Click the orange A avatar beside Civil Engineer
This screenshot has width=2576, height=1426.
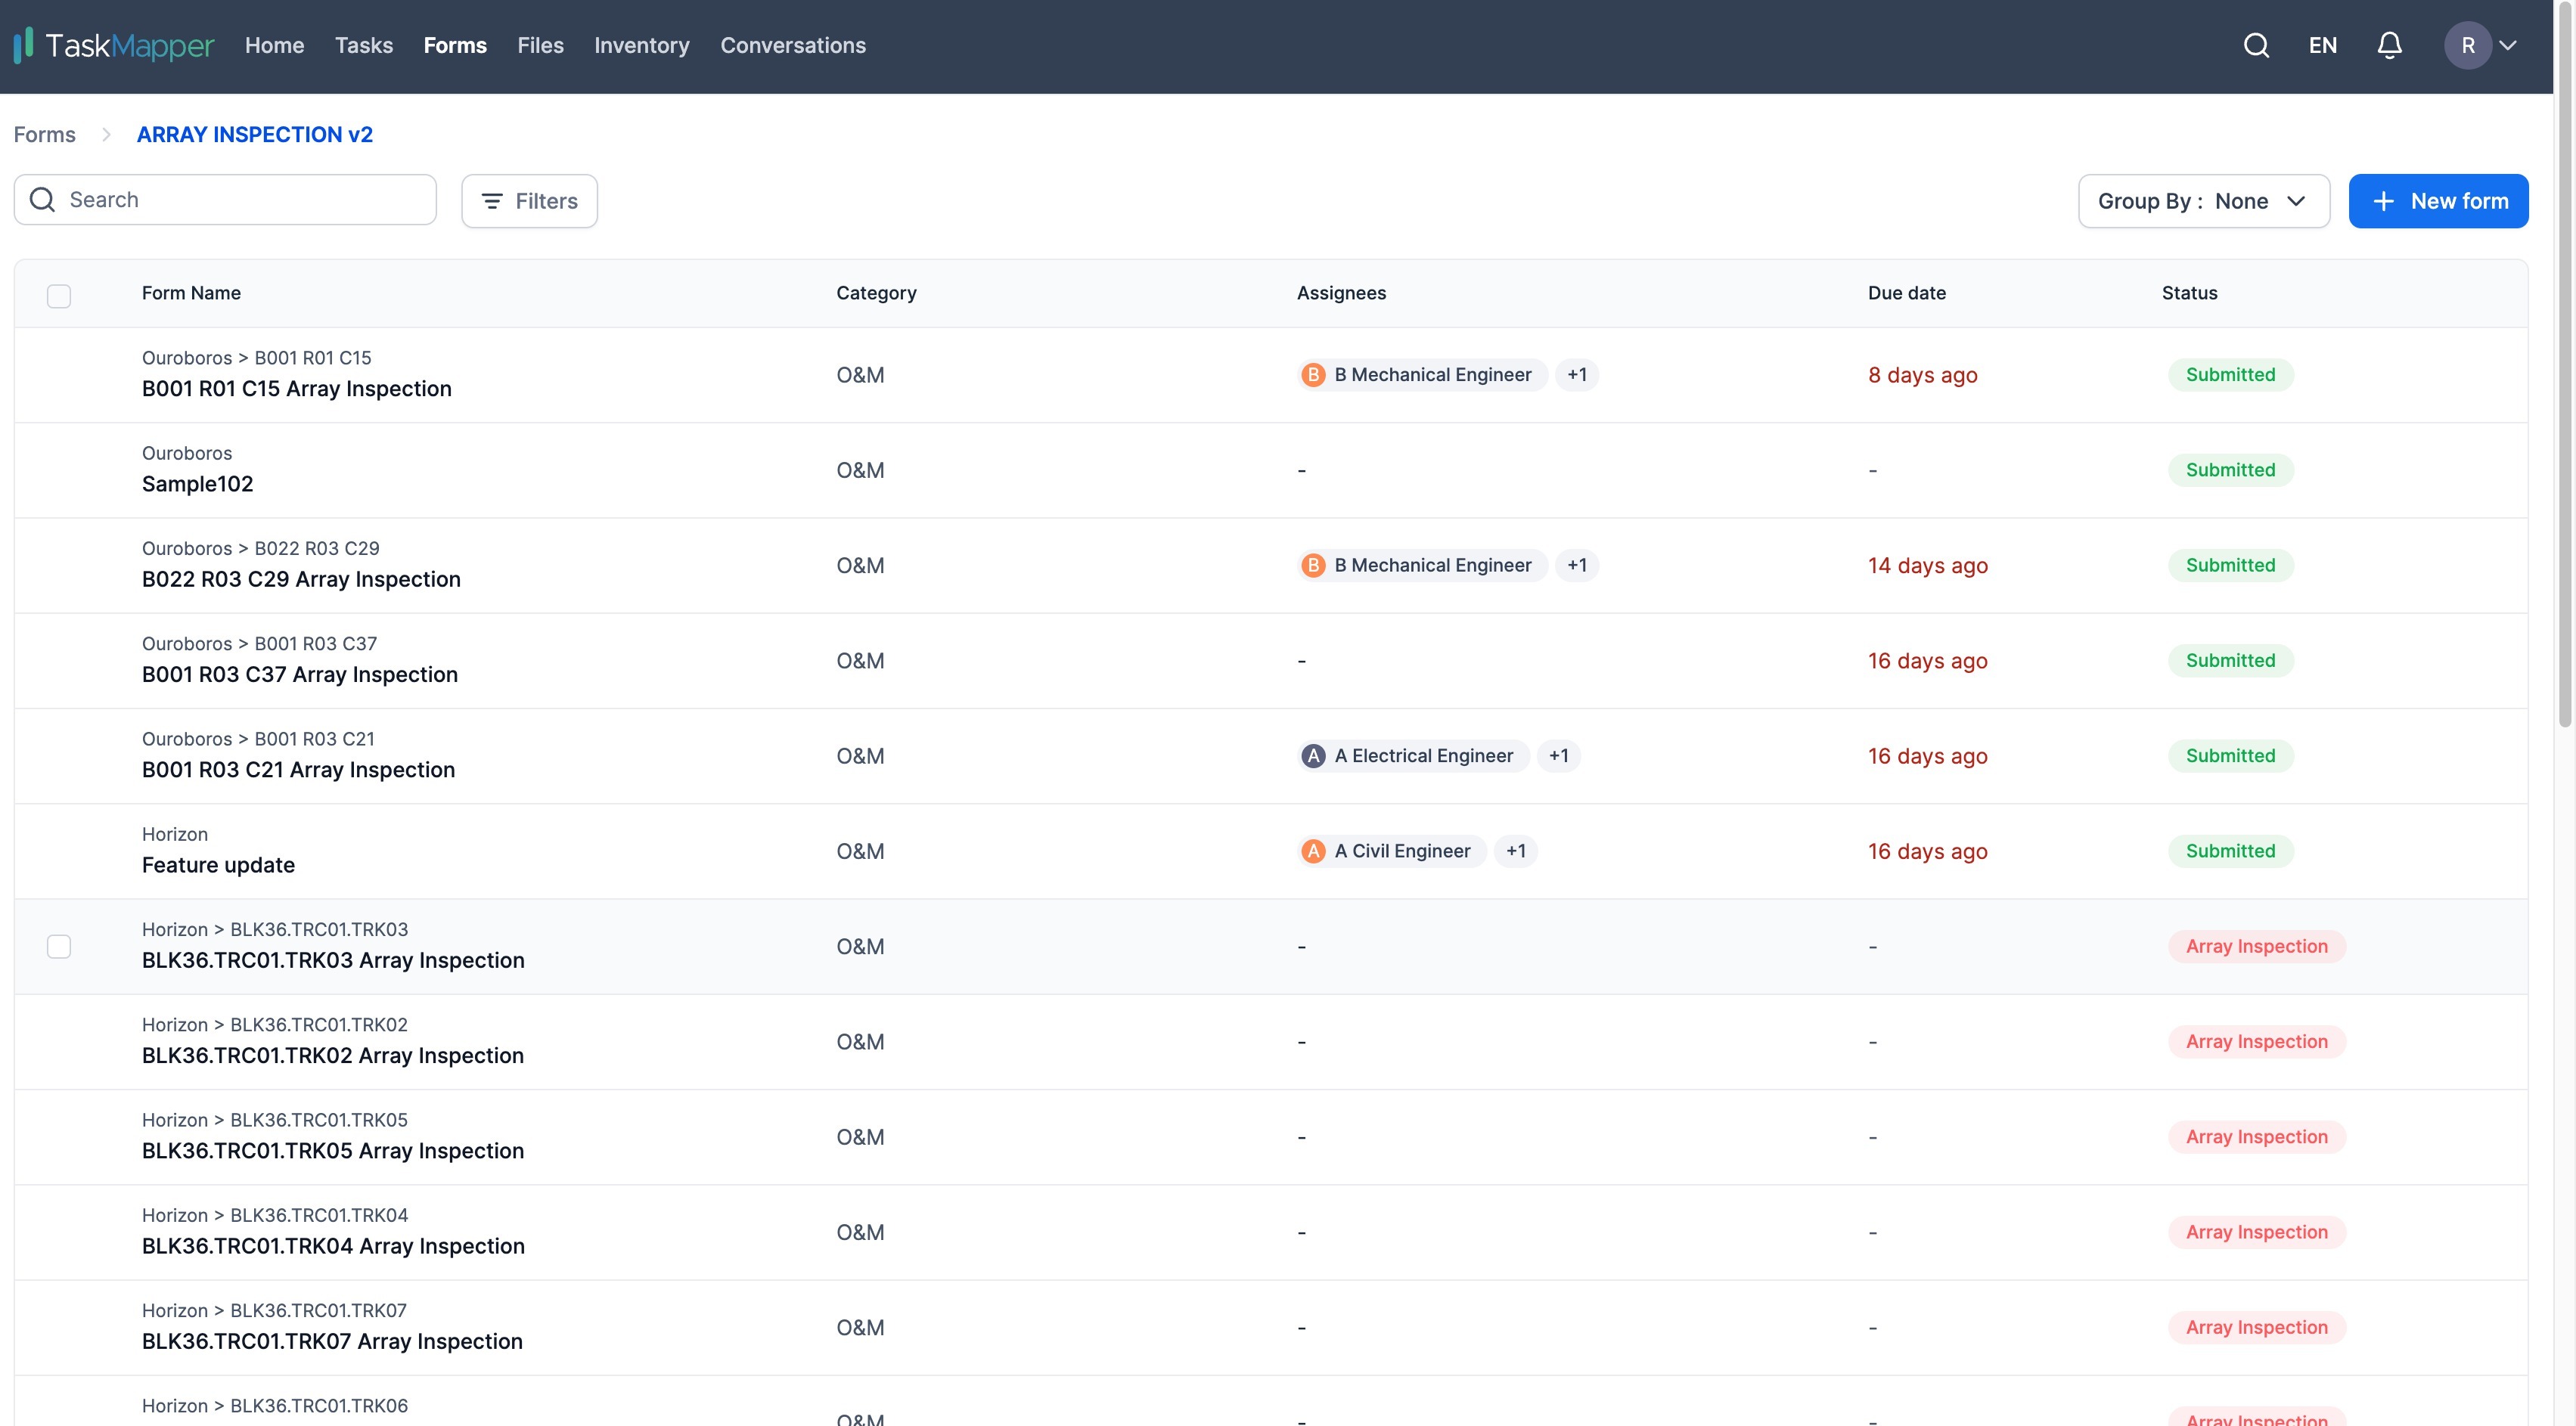coord(1313,851)
